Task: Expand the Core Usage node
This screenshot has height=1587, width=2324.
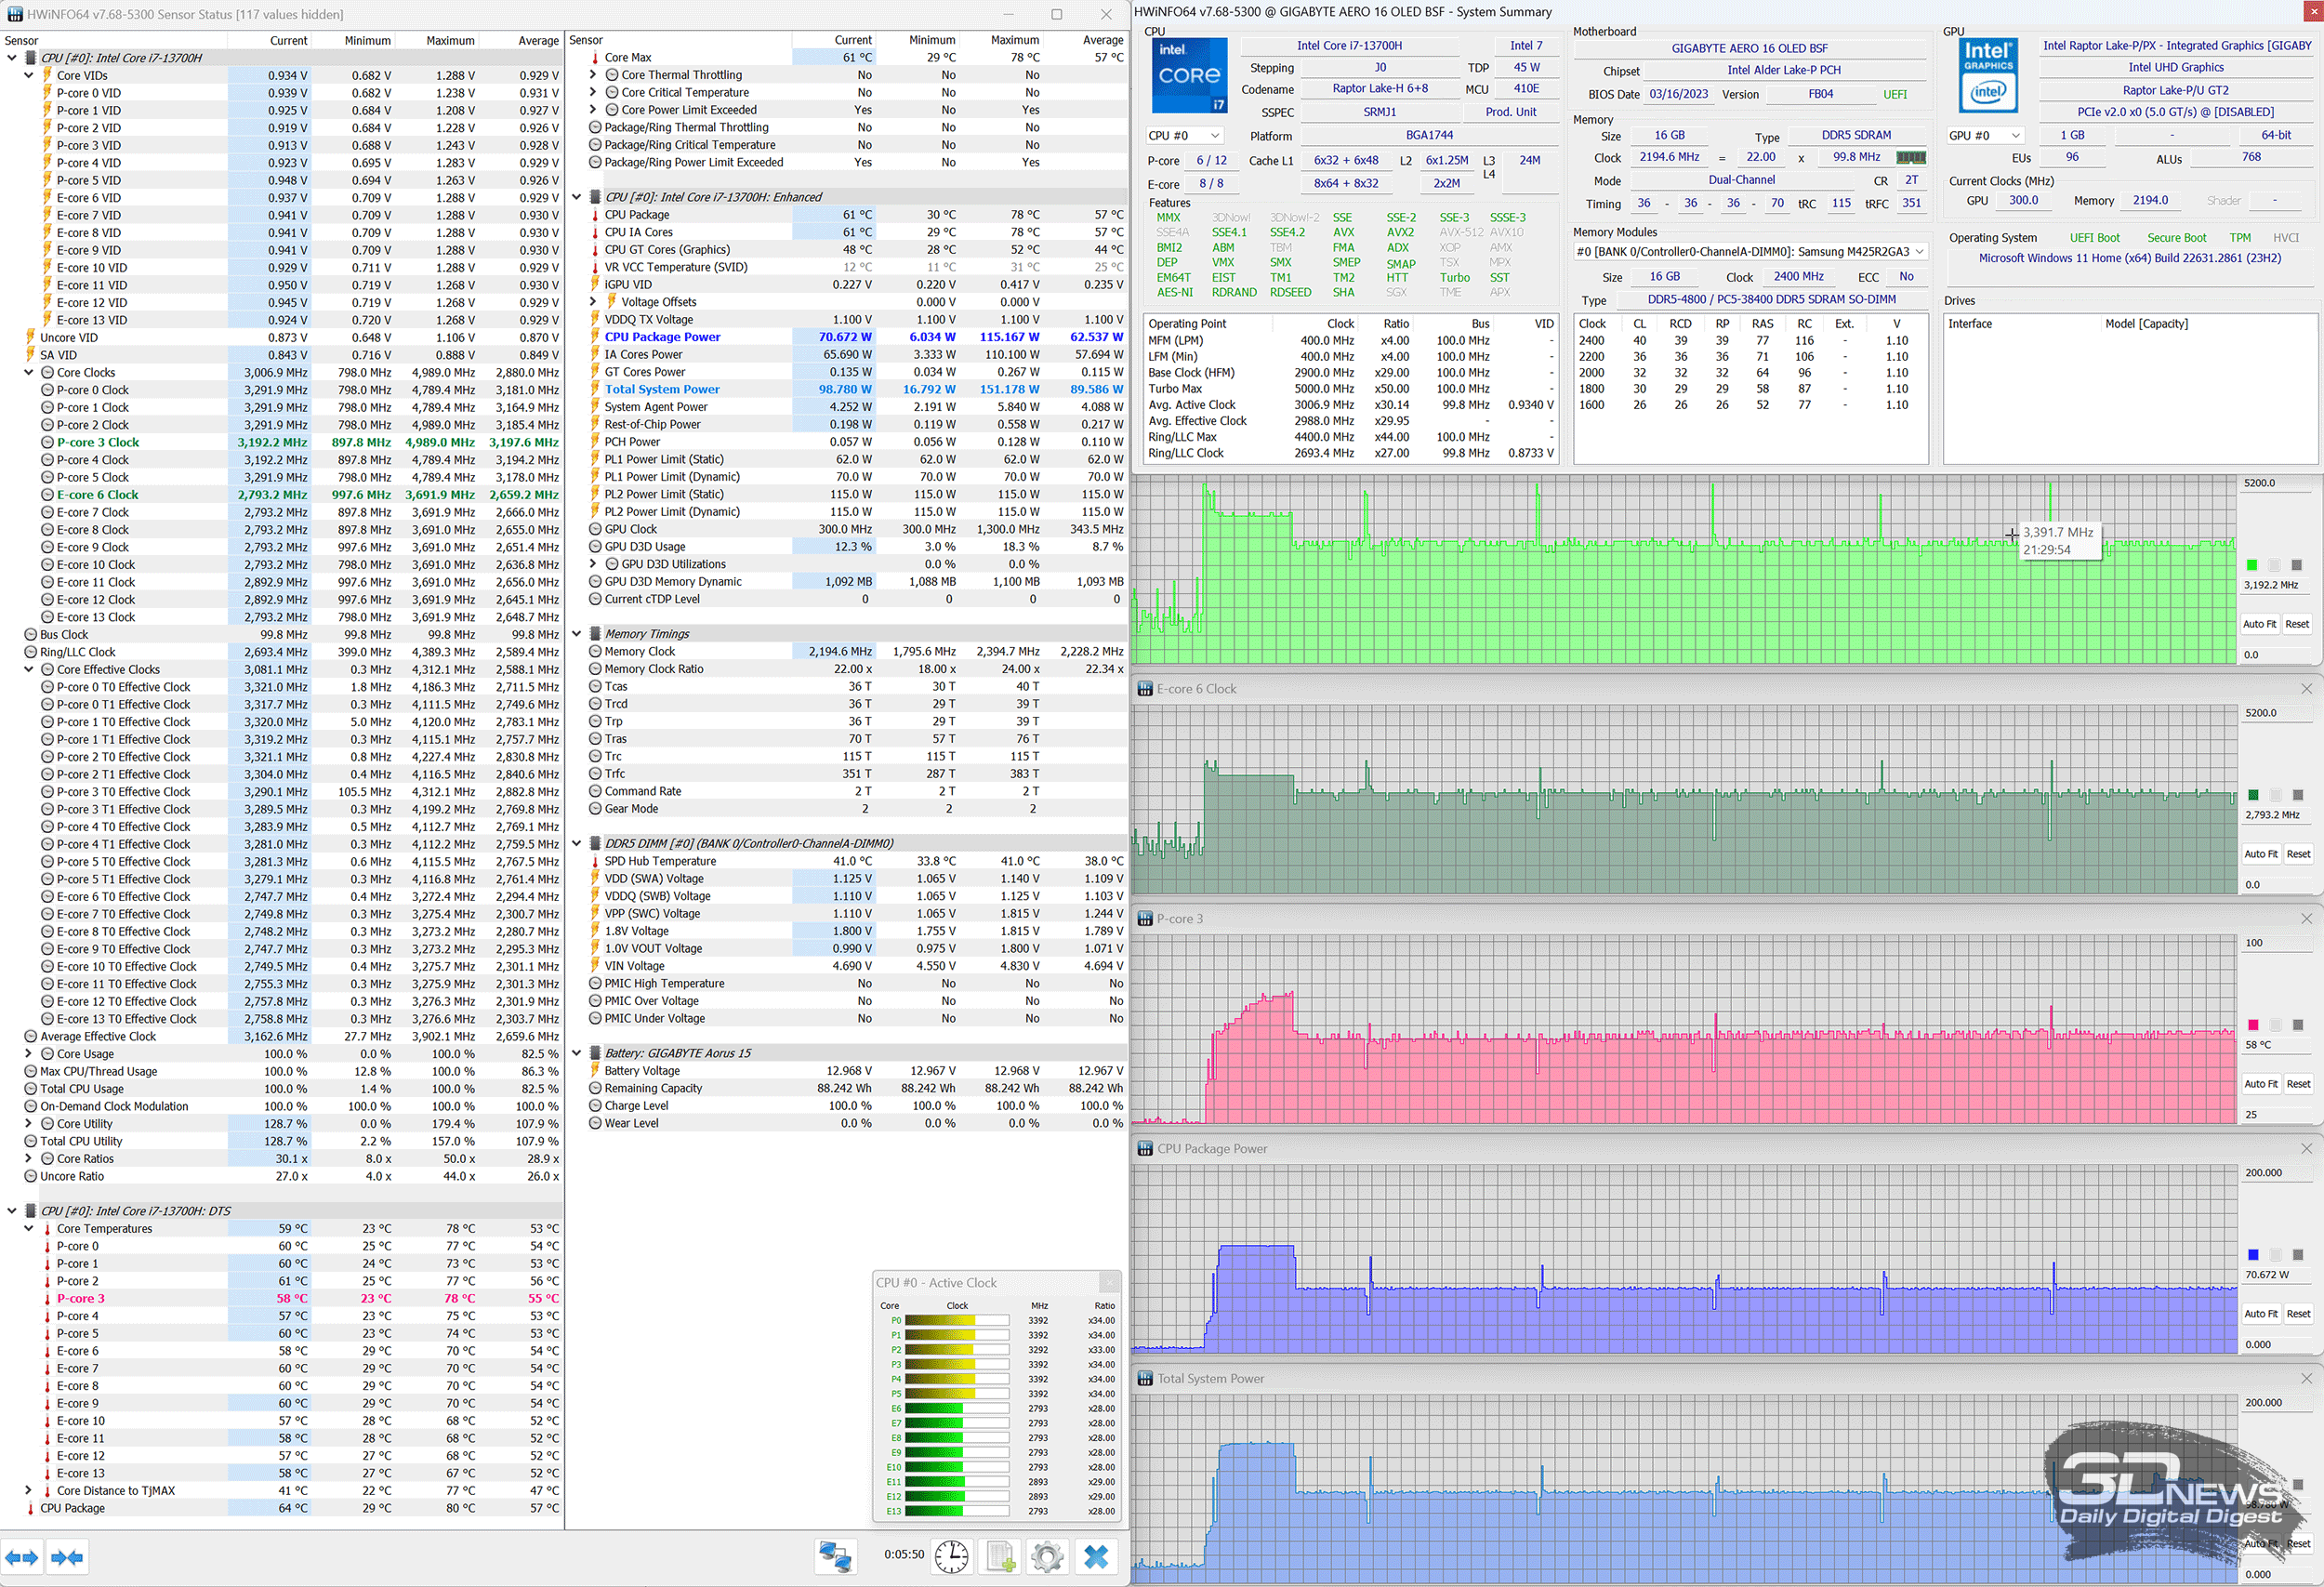Action: (x=29, y=1054)
